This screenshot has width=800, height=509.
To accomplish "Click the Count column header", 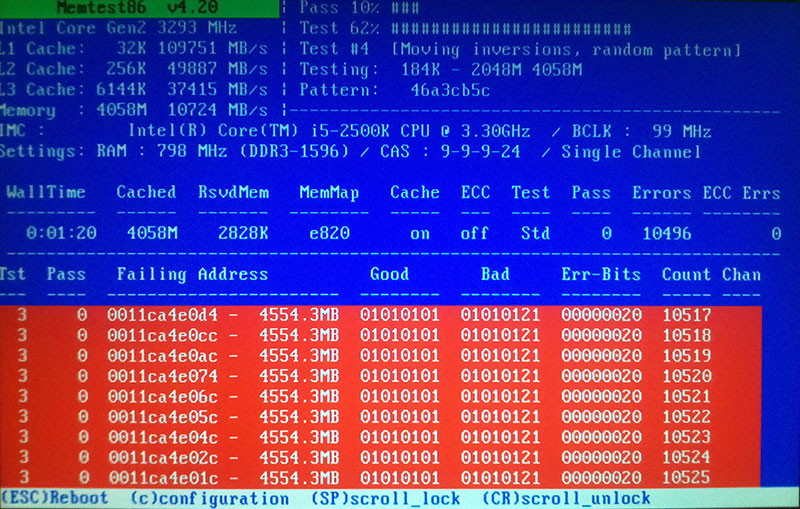I will tap(686, 274).
